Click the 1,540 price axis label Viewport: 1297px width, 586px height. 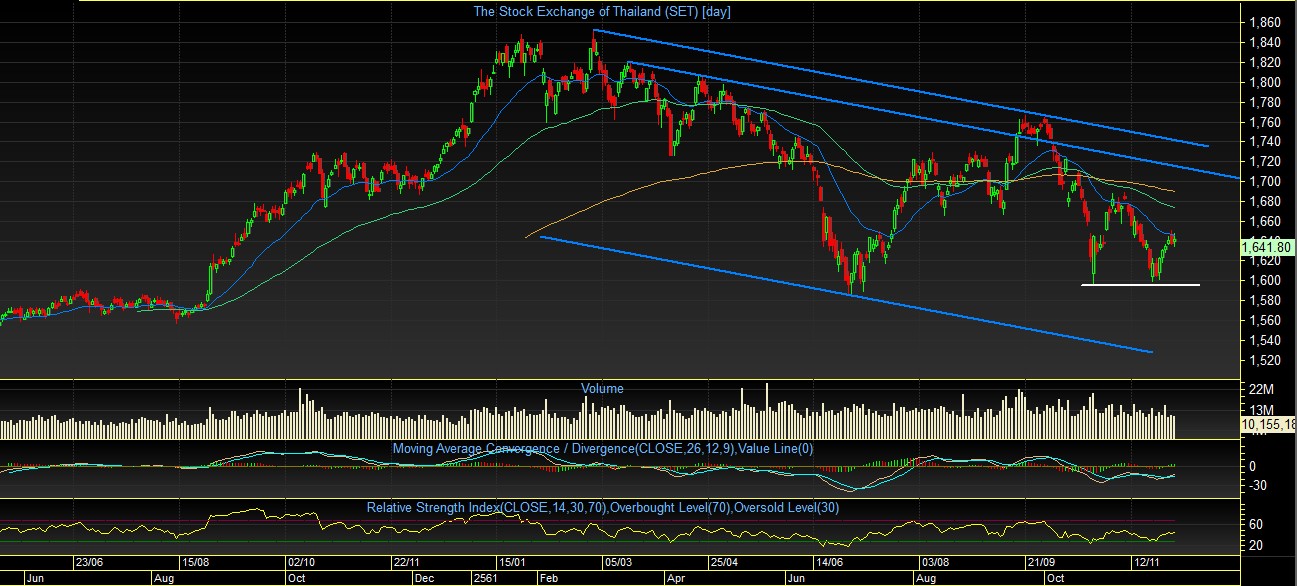1264,341
